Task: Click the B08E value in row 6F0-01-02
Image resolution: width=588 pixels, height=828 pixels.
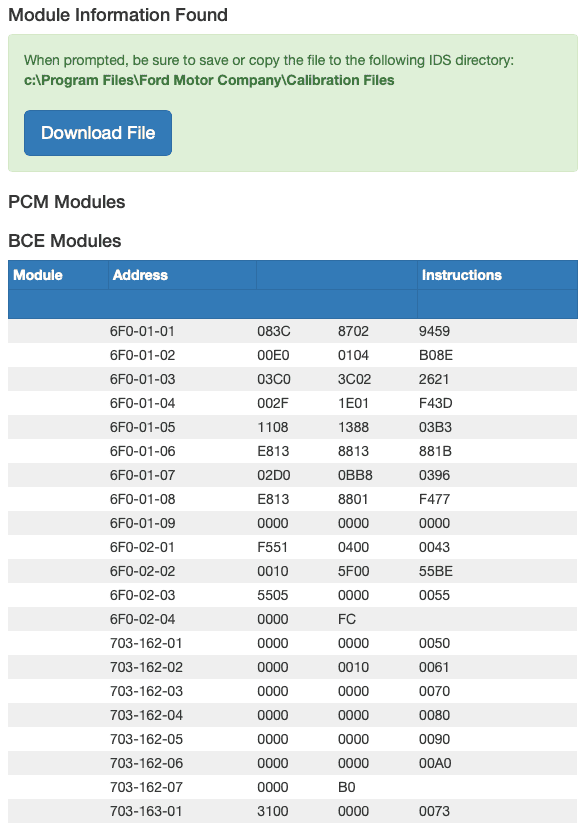Action: tap(435, 355)
